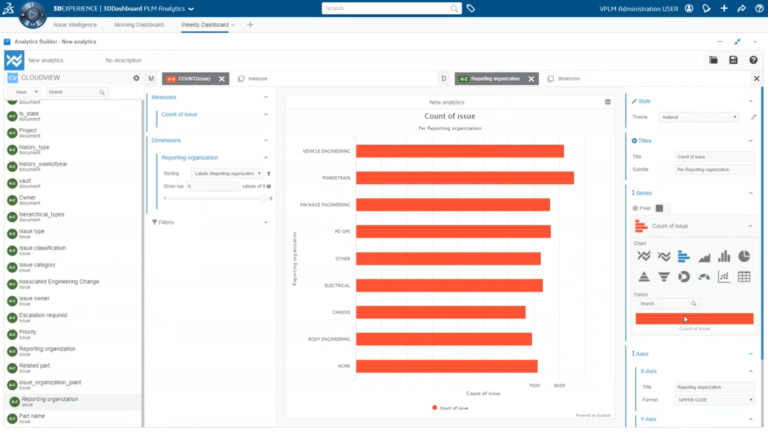This screenshot has width=768, height=432.
Task: Open the folder icon in header
Action: coord(713,60)
